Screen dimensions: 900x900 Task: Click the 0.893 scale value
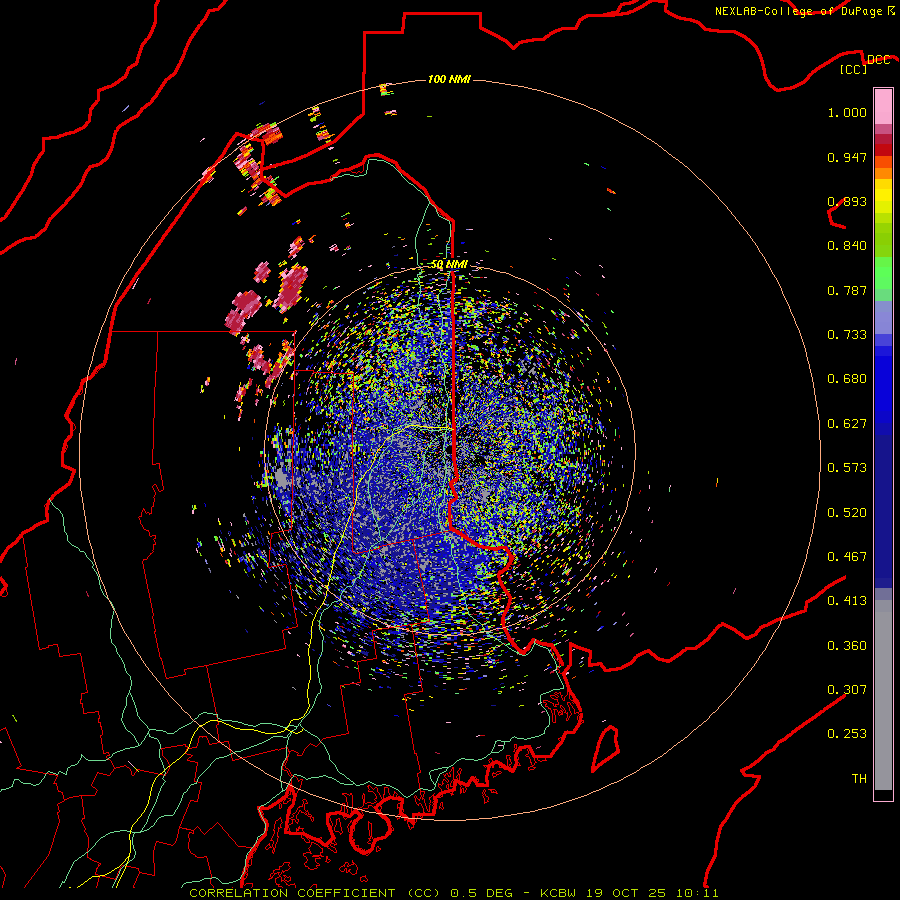pos(847,201)
